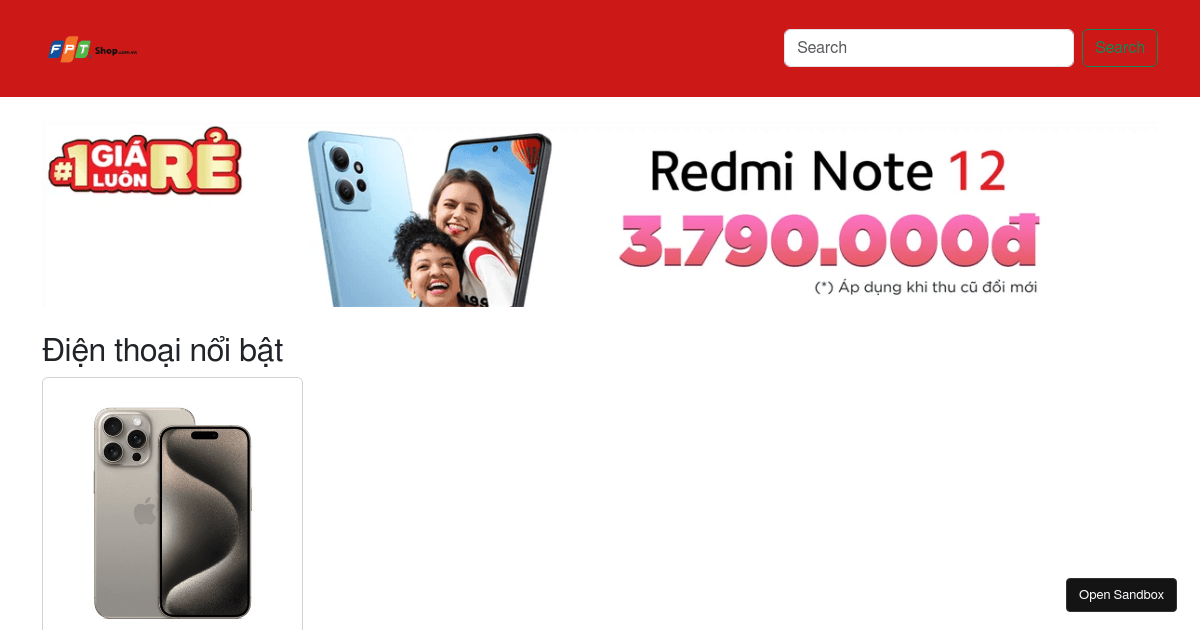This screenshot has width=1200, height=630.
Task: Click the number 12 in red on banner
Action: 976,171
